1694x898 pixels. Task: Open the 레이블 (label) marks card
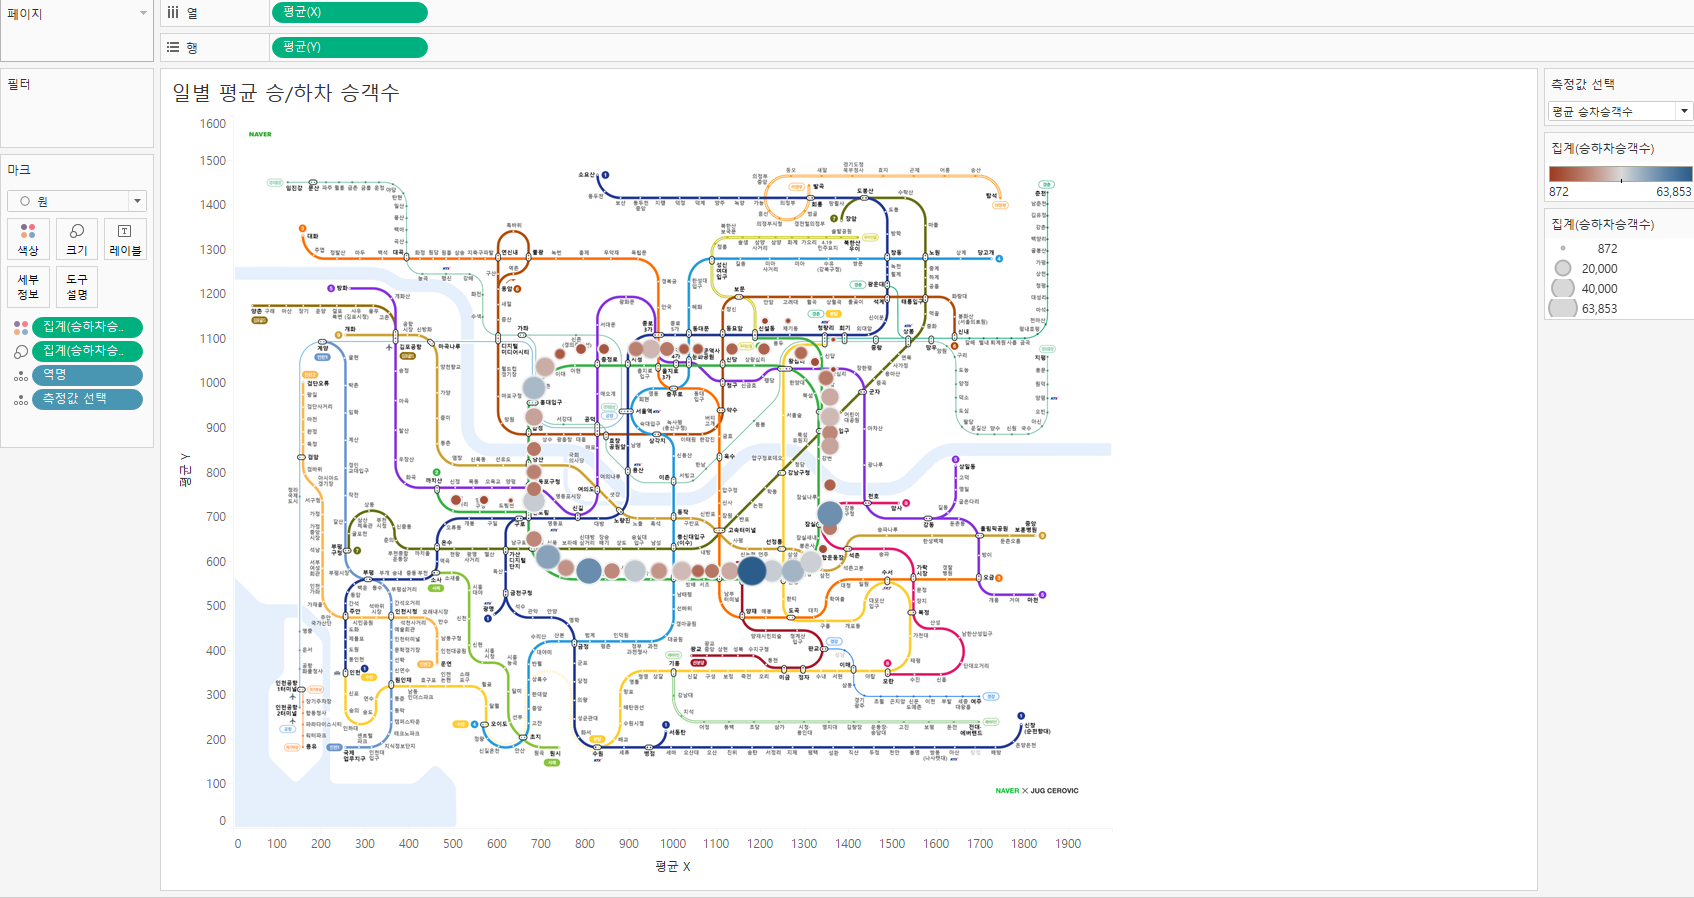point(126,239)
